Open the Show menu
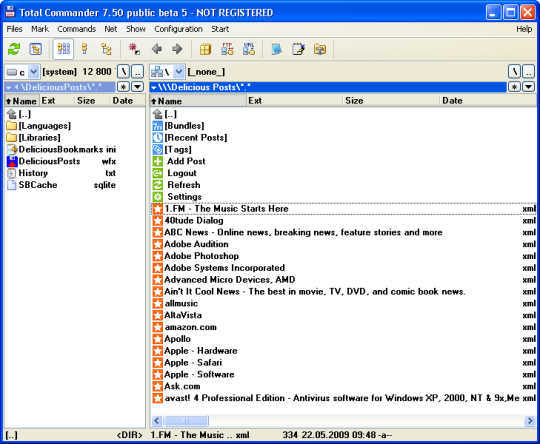Image resolution: width=540 pixels, height=444 pixels. coord(136,29)
